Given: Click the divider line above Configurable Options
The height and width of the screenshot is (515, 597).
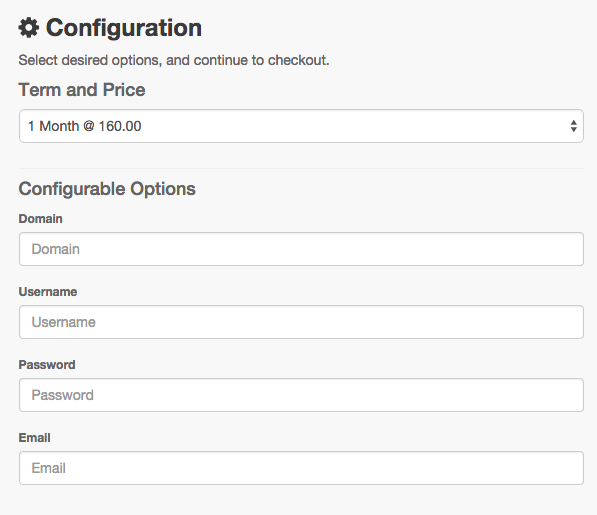Looking at the screenshot, I should click(301, 168).
